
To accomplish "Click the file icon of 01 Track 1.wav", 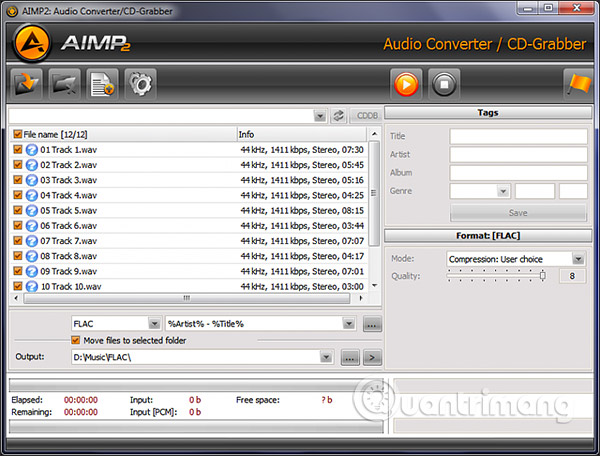I will (32, 150).
